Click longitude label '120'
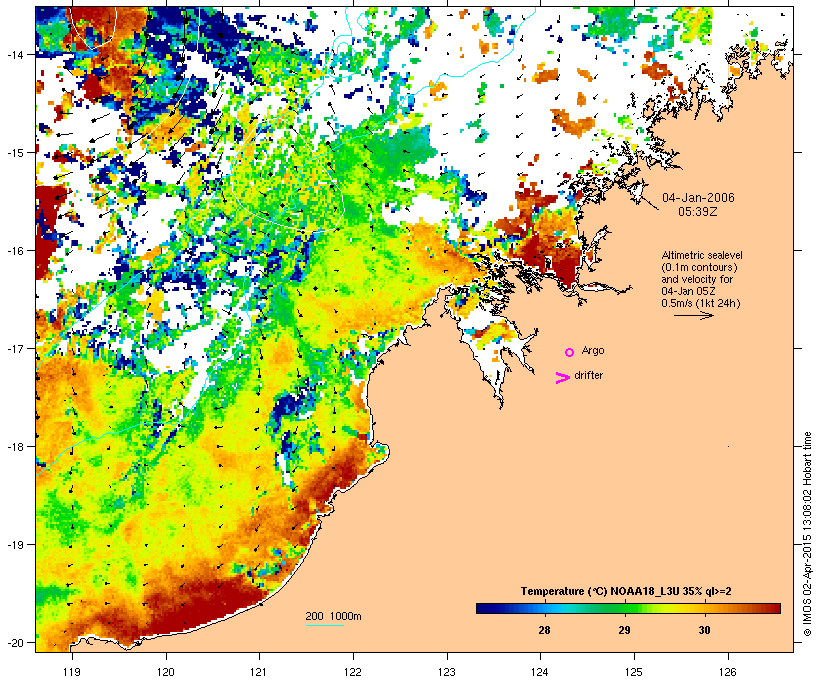Image resolution: width=820 pixels, height=680 pixels. click(x=166, y=672)
